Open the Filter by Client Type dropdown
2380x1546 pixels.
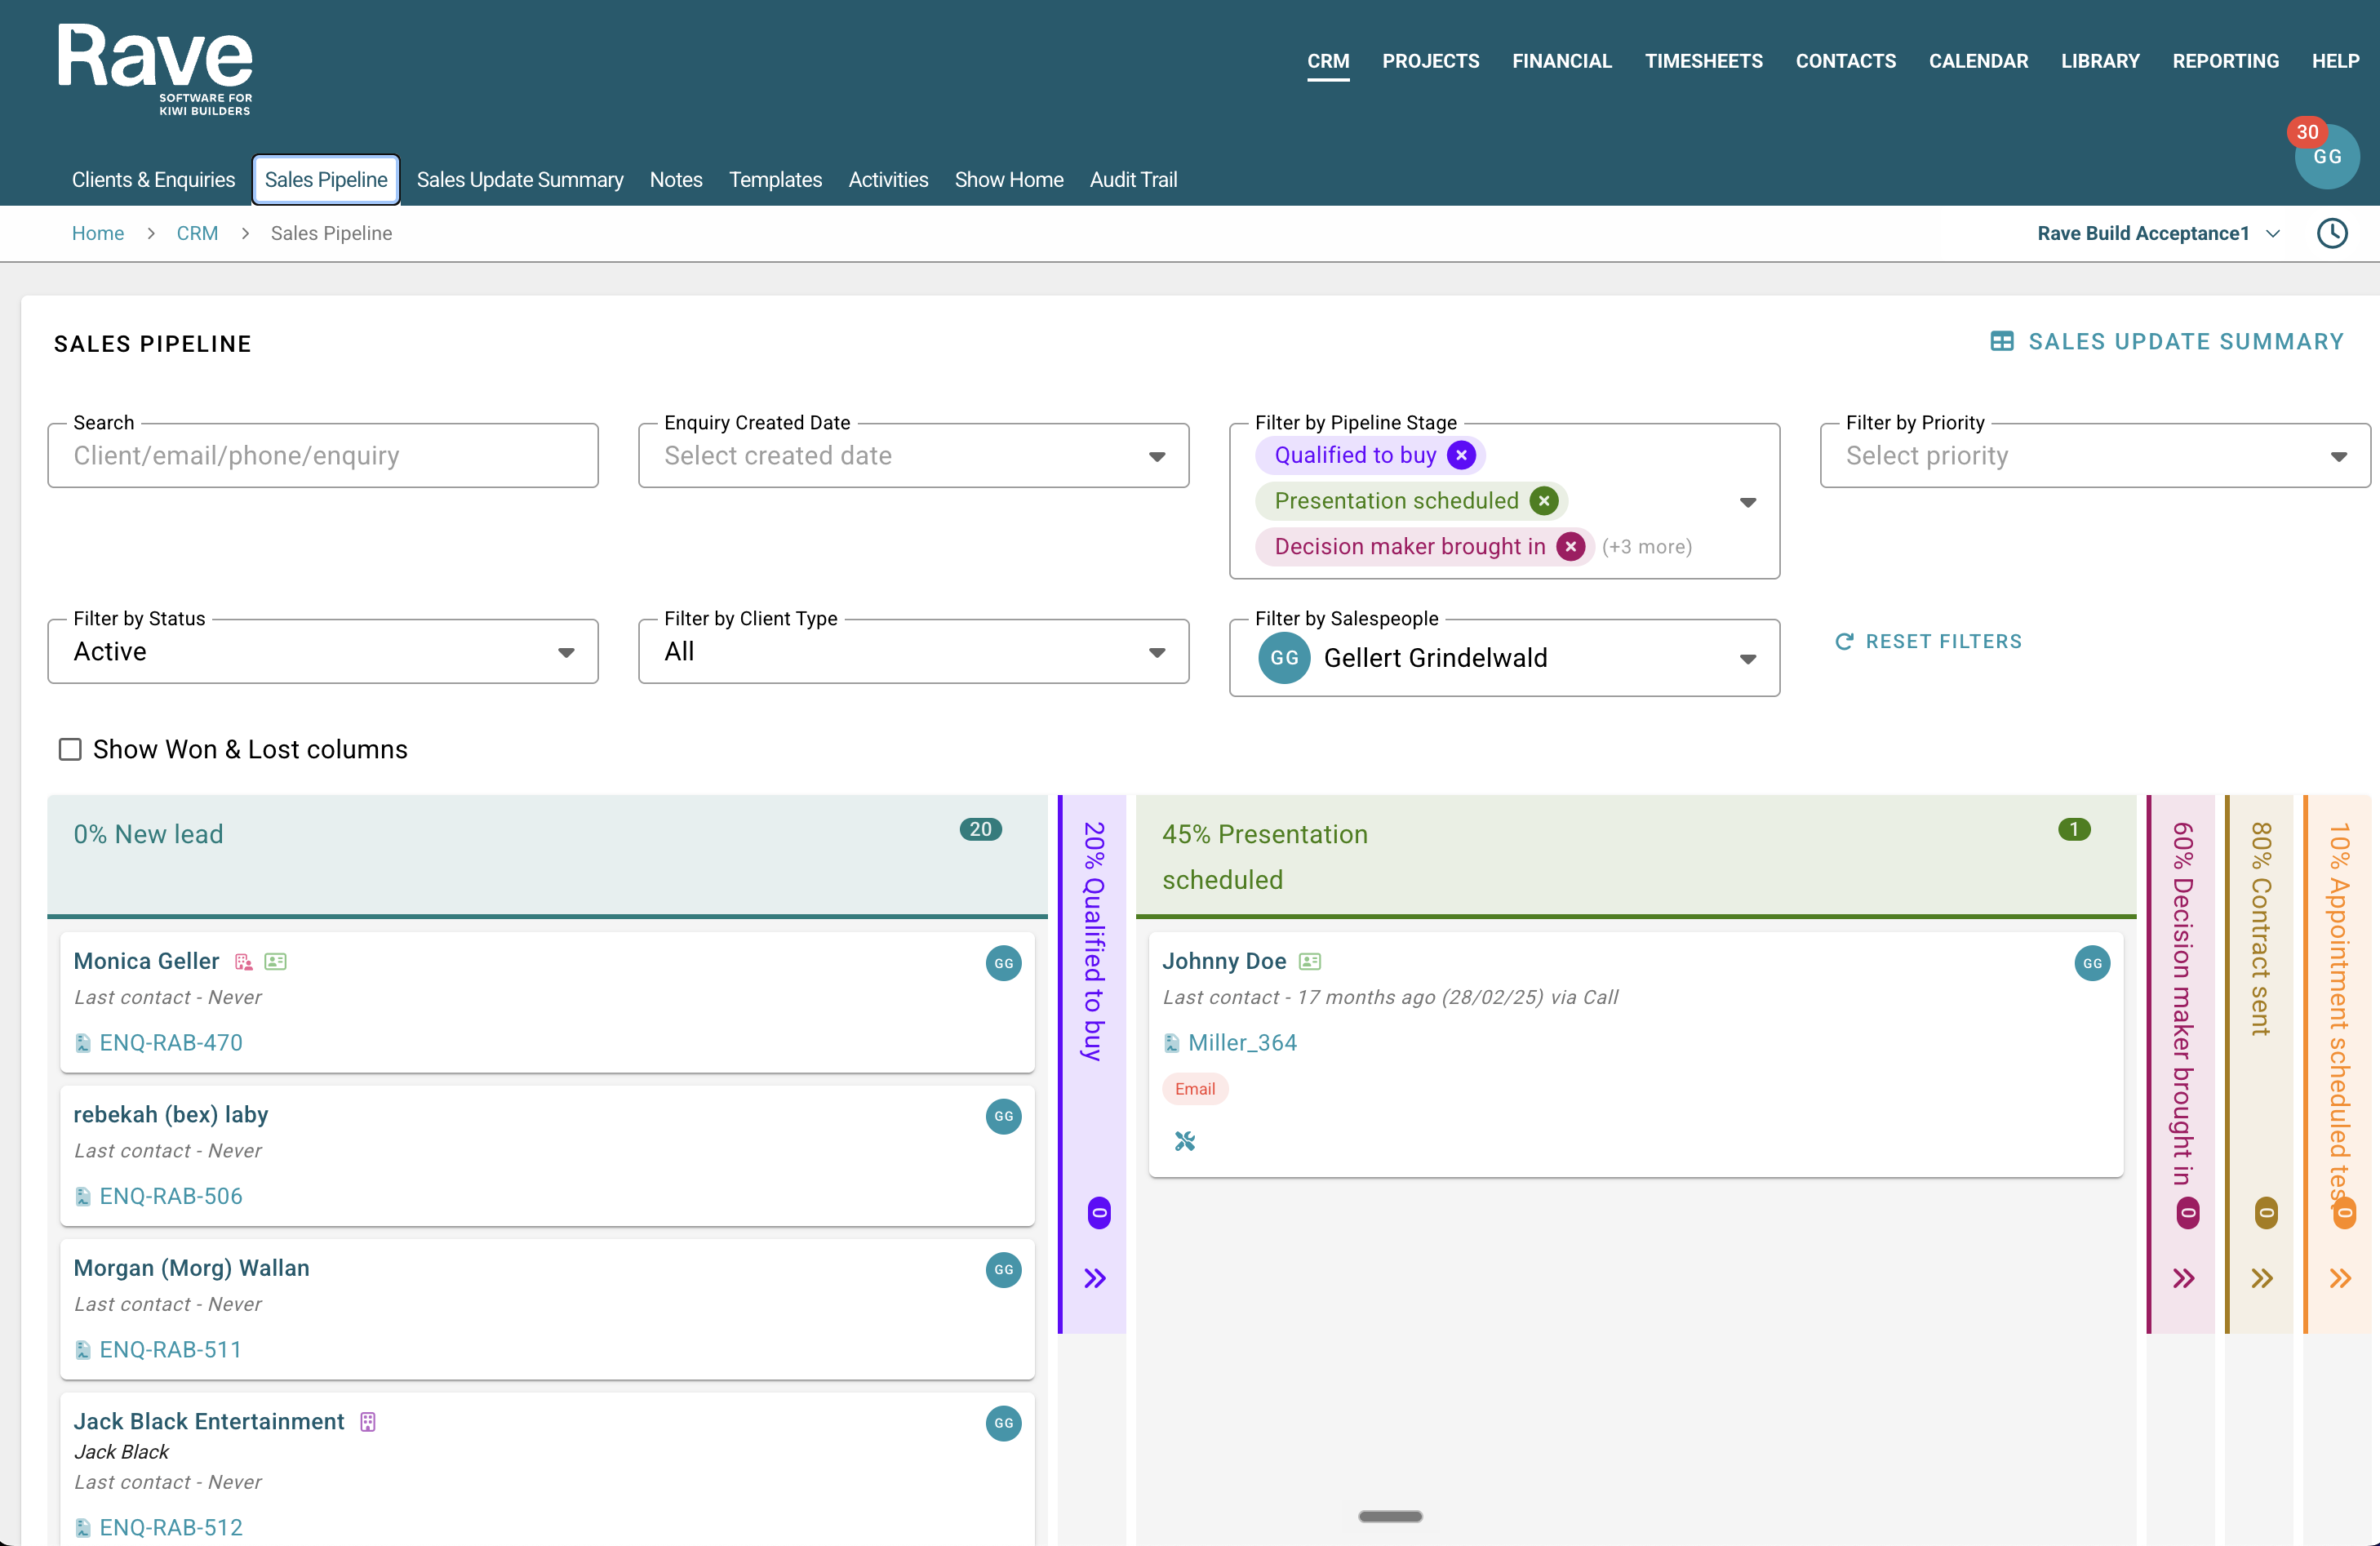coord(913,652)
